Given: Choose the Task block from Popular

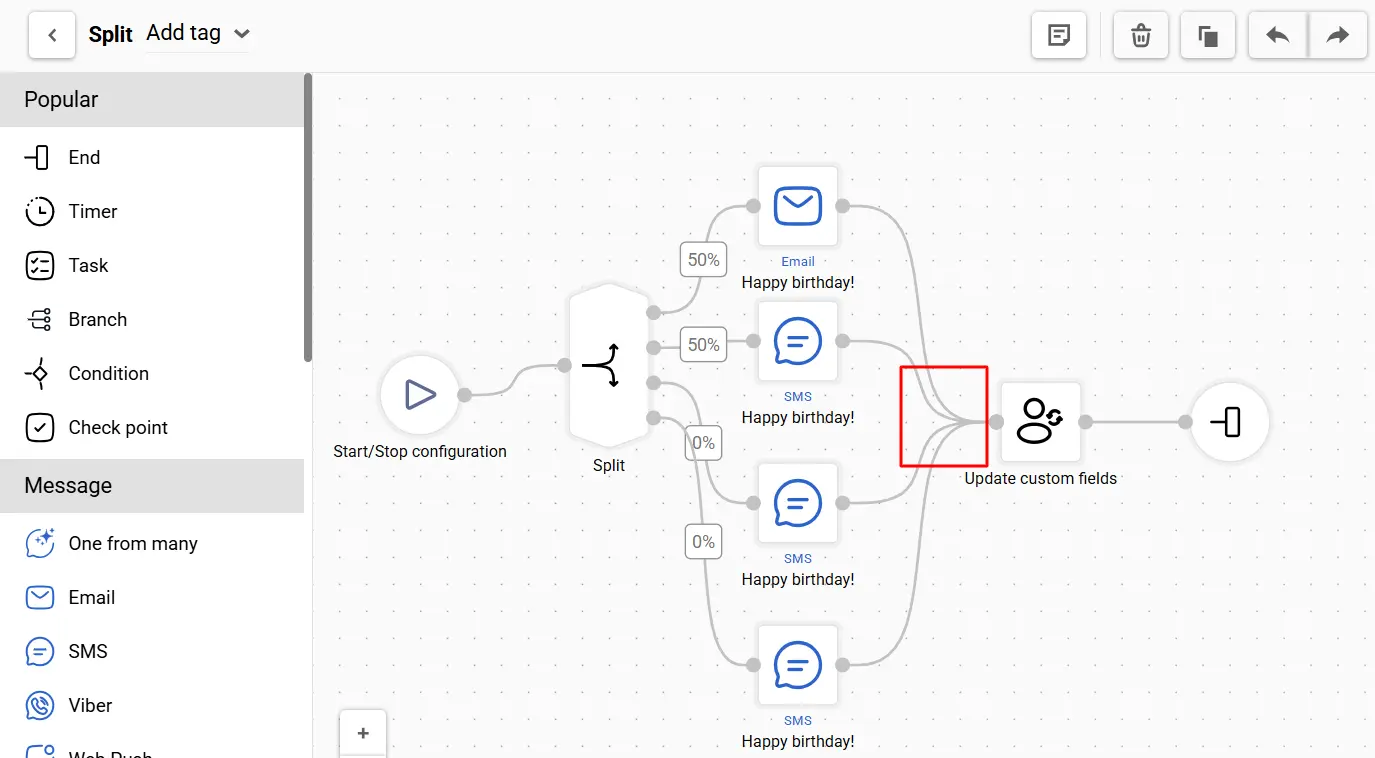Looking at the screenshot, I should [x=88, y=265].
